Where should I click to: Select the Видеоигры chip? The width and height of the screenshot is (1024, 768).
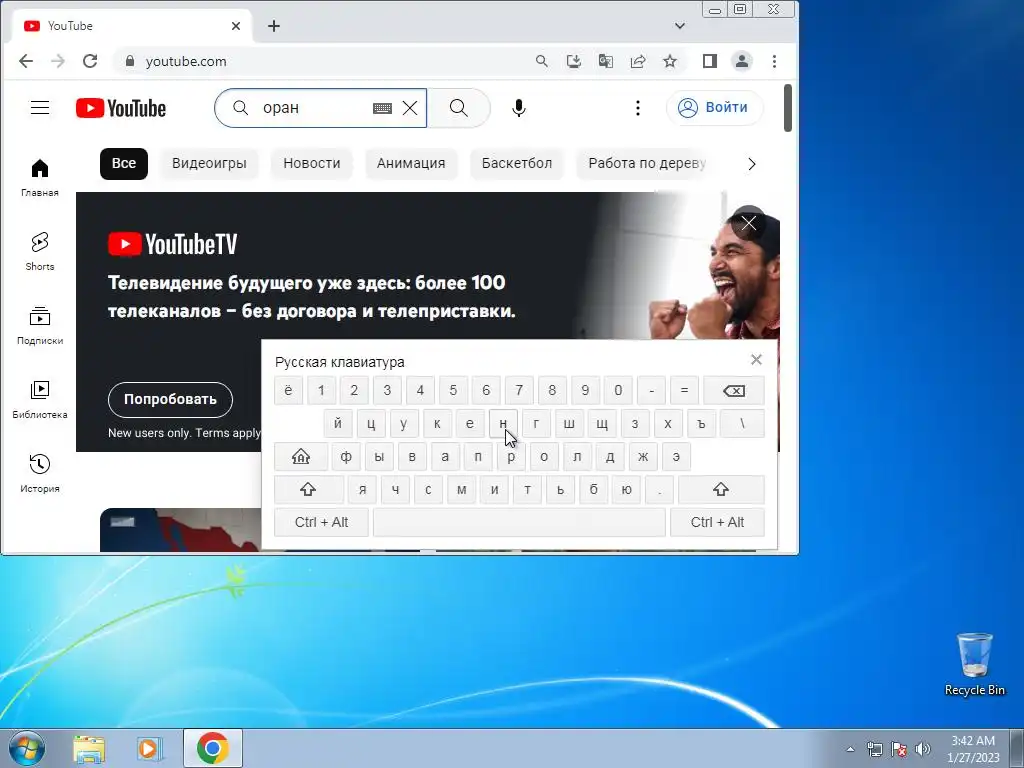tap(209, 163)
